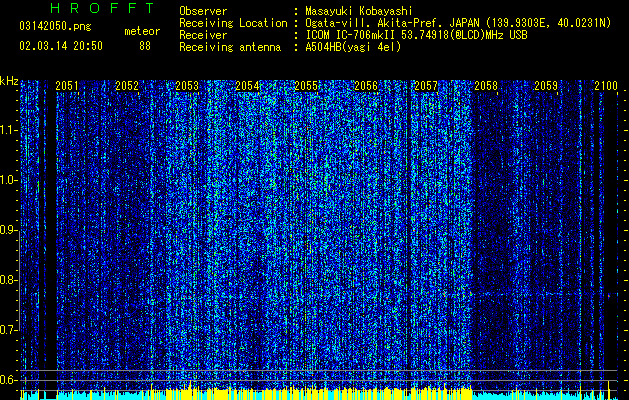Click the observer name Masayuki Kobayashi
This screenshot has height=400, width=629.
(x=359, y=11)
